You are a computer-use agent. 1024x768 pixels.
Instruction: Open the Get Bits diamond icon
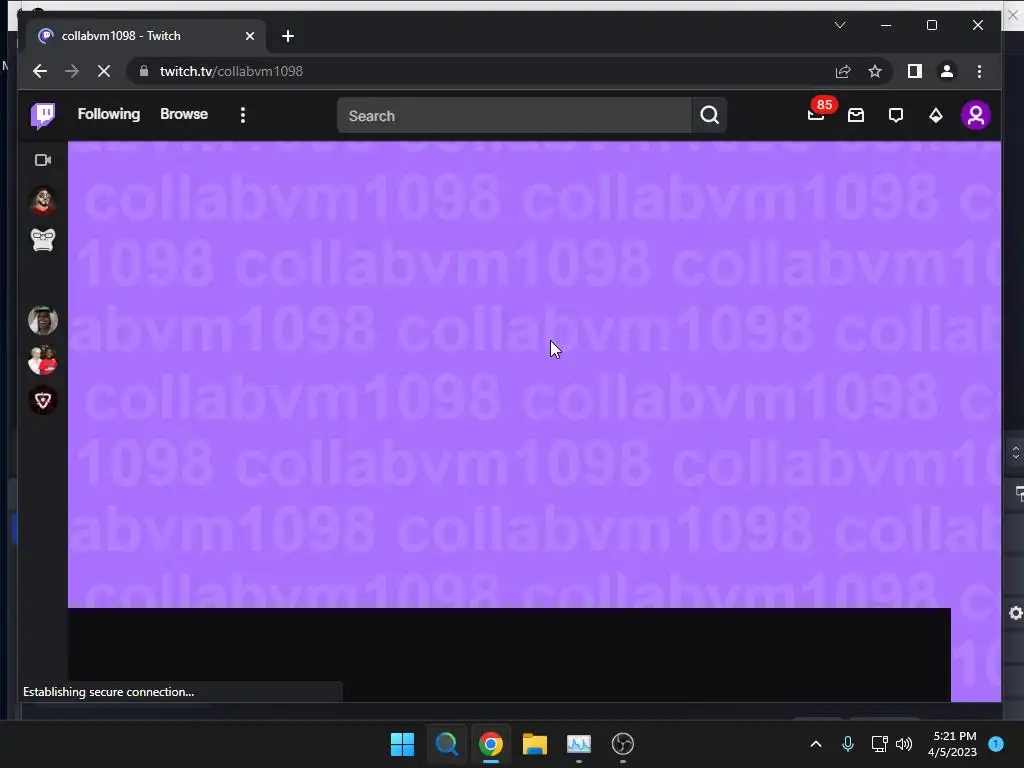pyautogui.click(x=936, y=116)
